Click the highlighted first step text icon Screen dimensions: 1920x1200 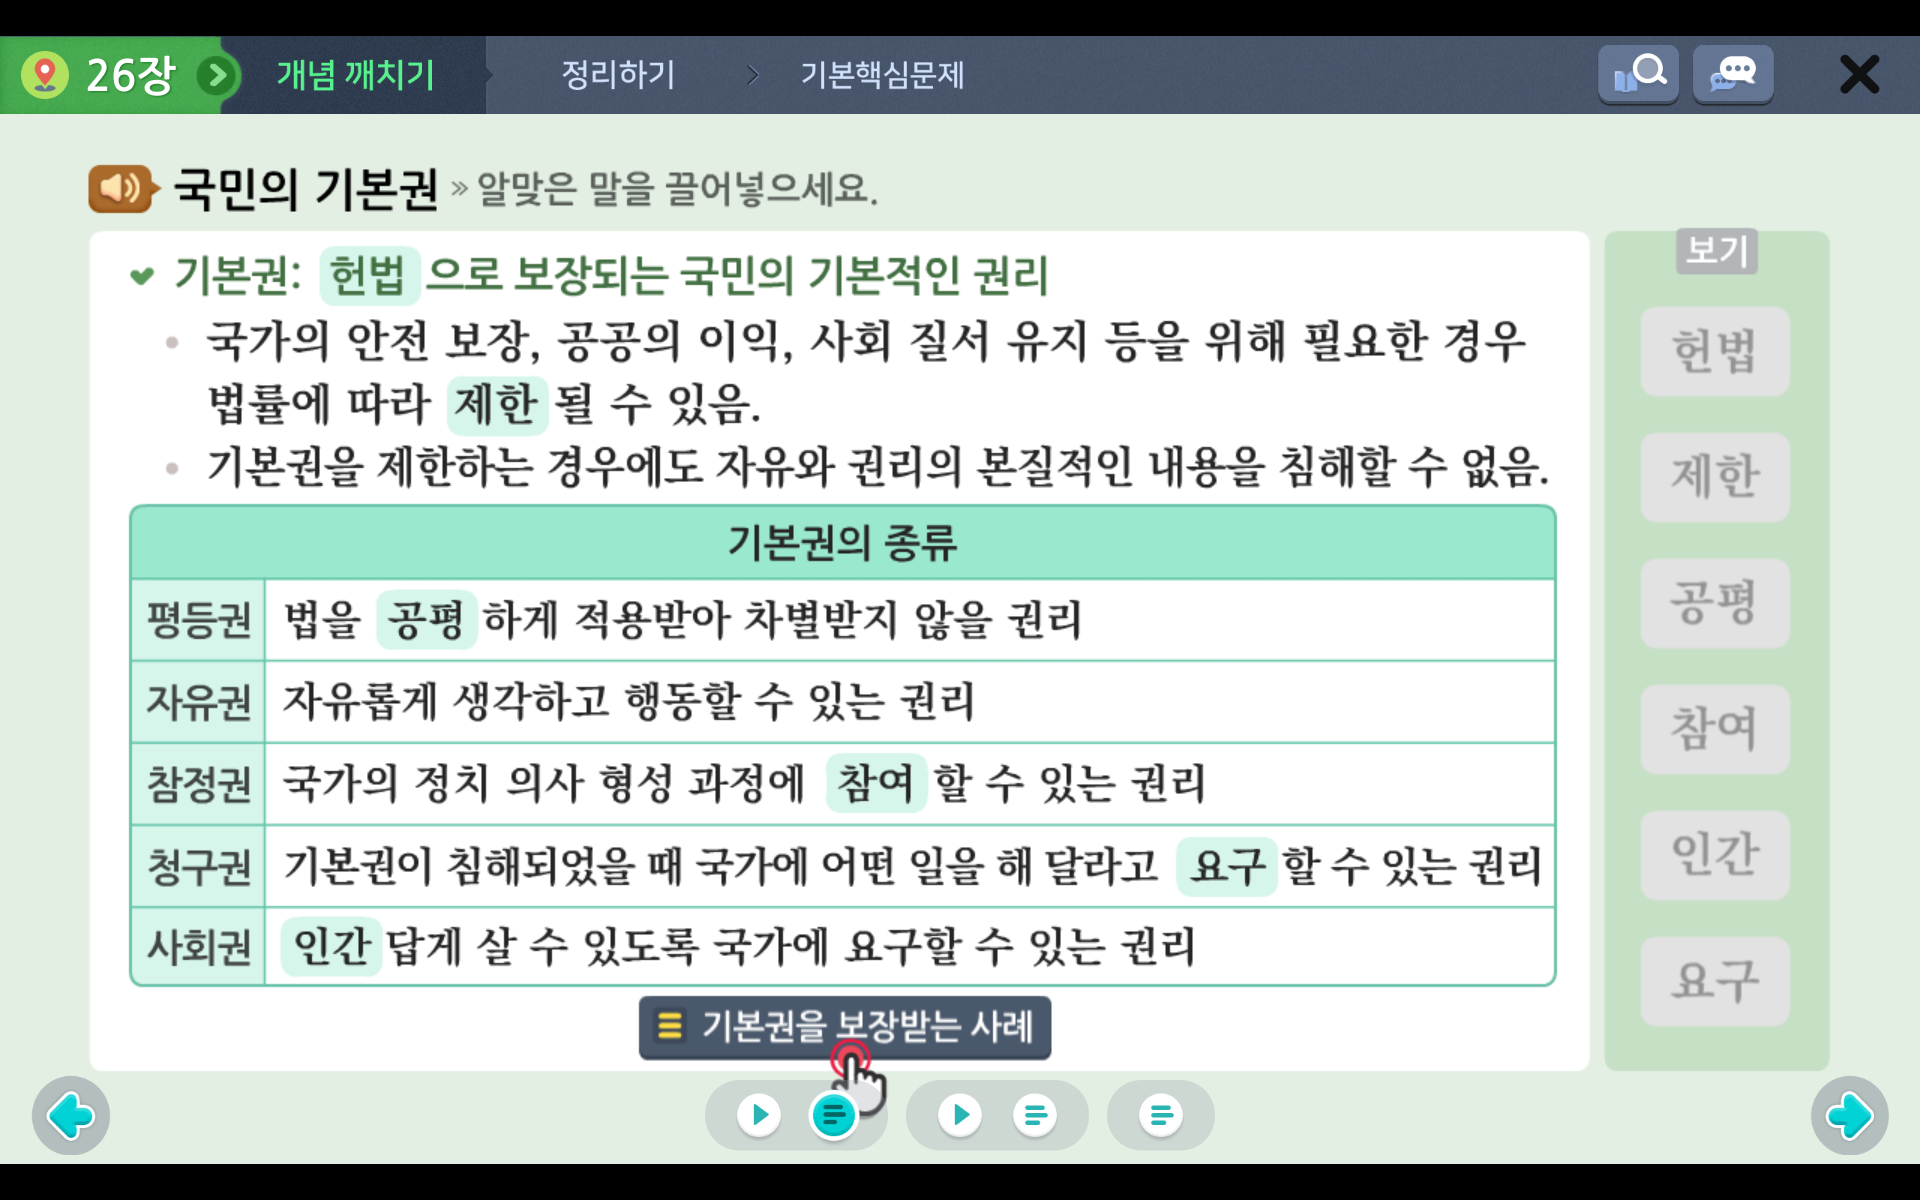click(x=833, y=1114)
